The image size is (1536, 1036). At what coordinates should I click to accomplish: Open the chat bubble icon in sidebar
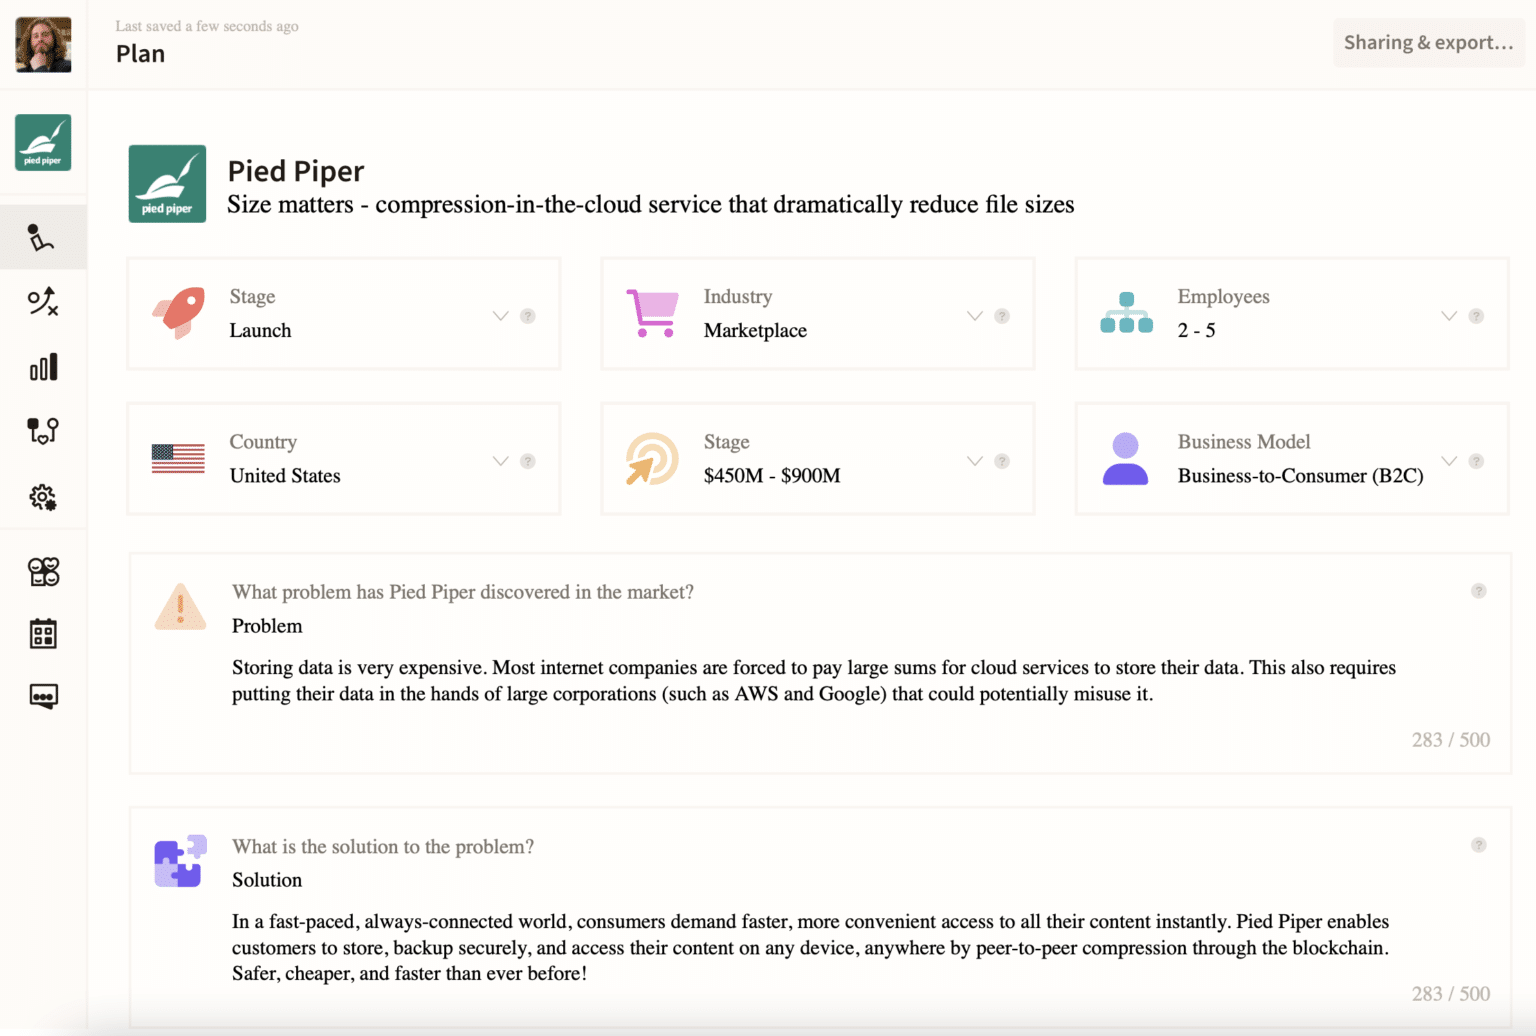pyautogui.click(x=43, y=696)
